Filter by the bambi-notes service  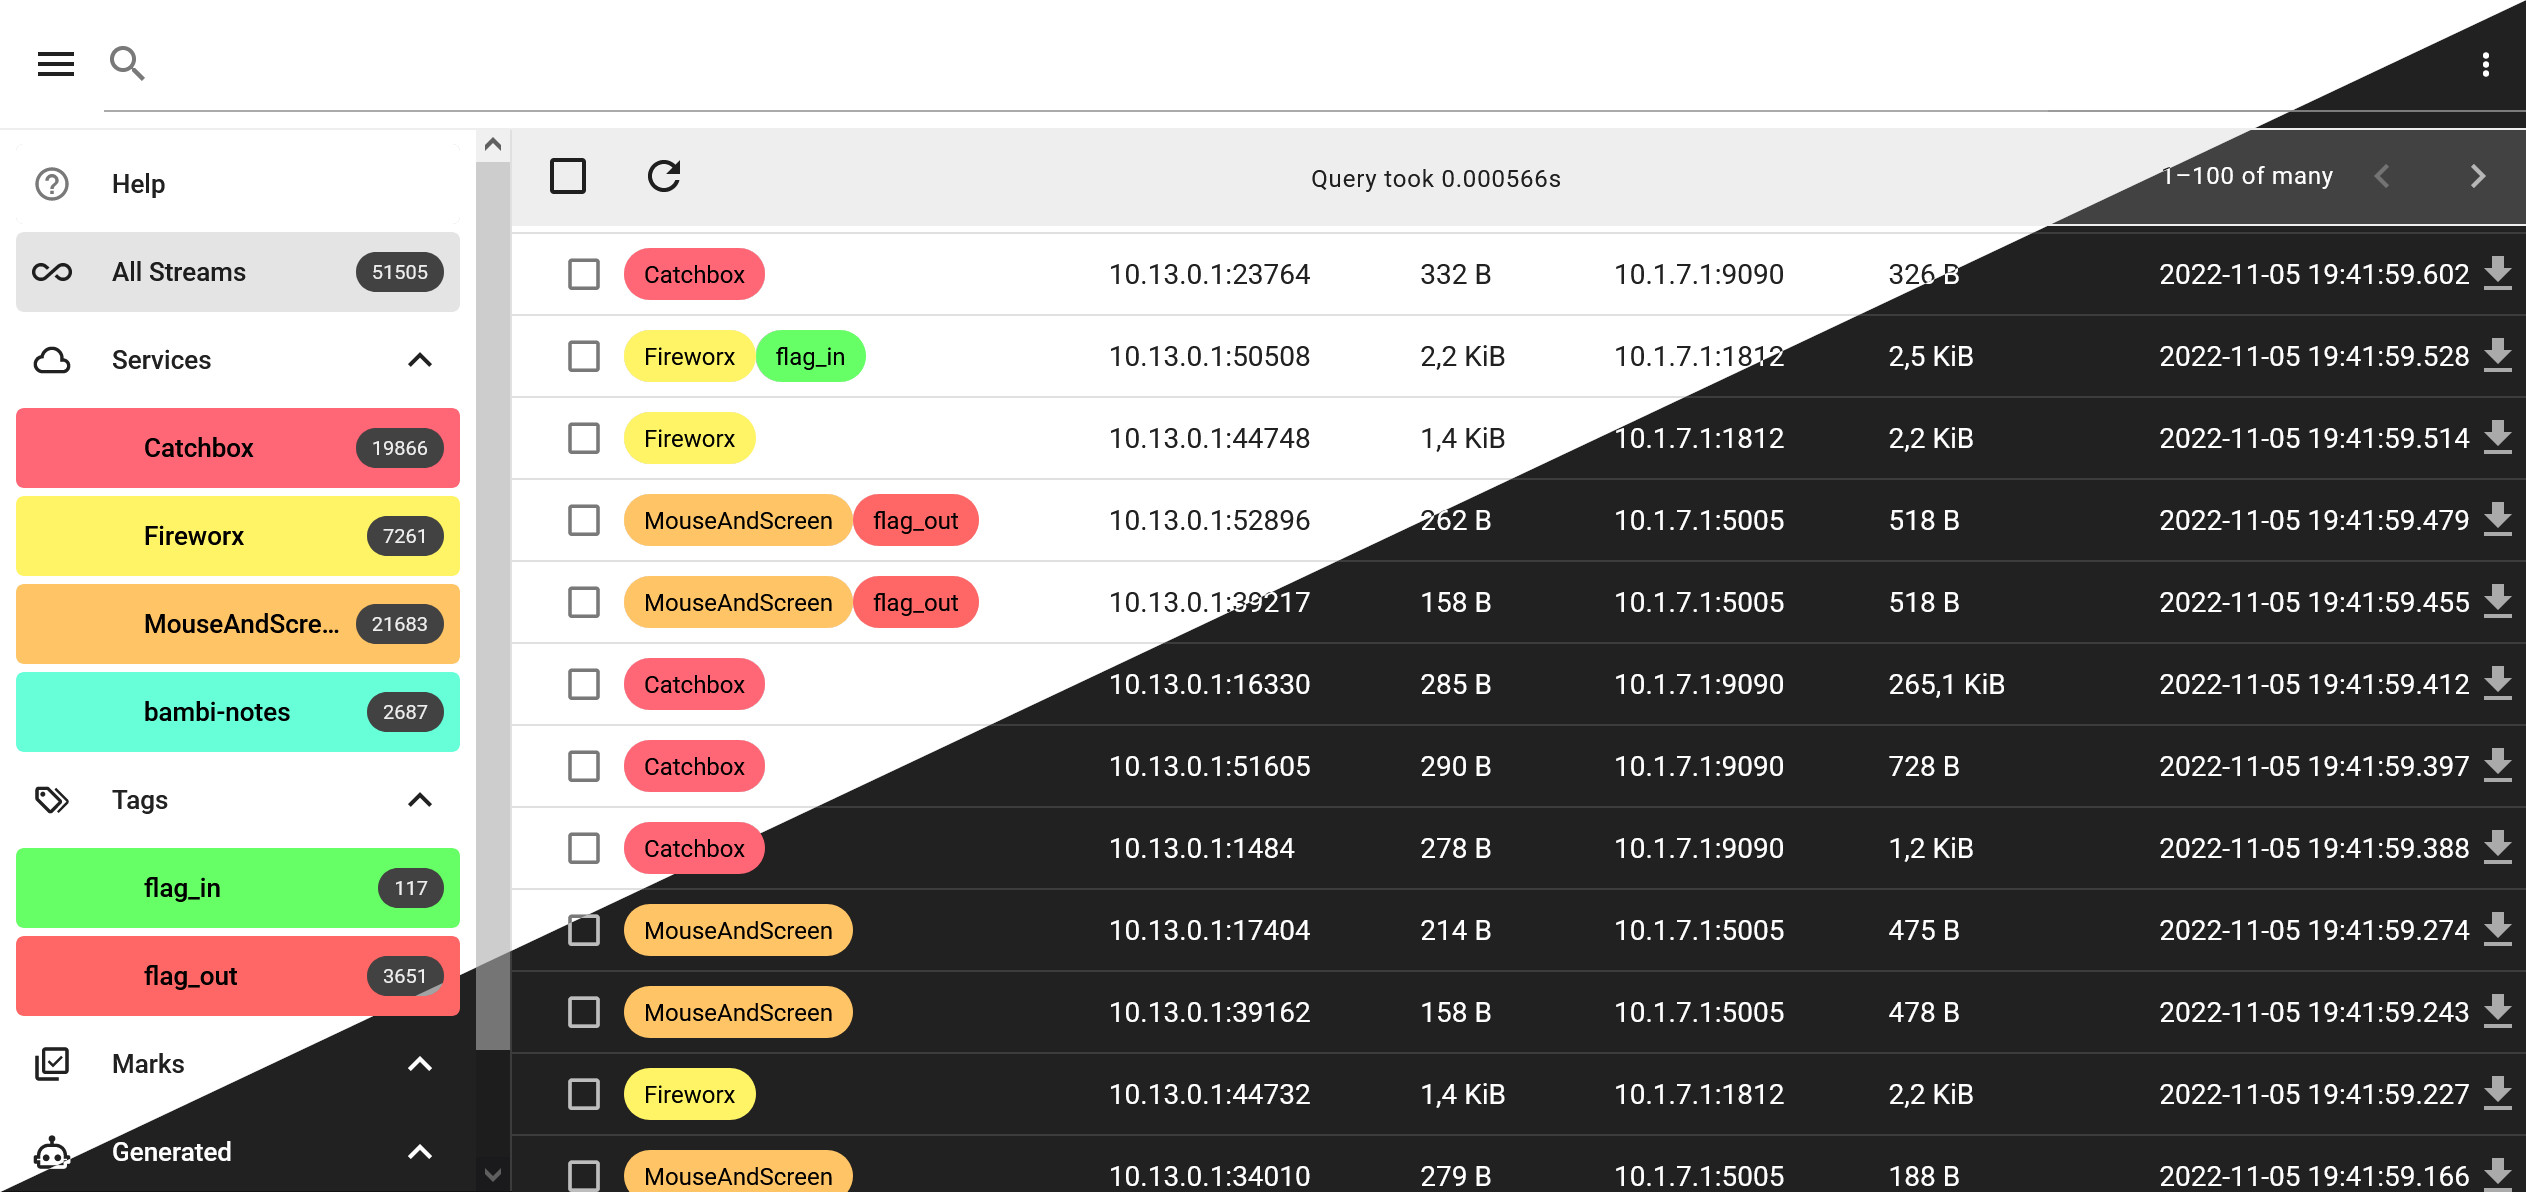point(237,712)
